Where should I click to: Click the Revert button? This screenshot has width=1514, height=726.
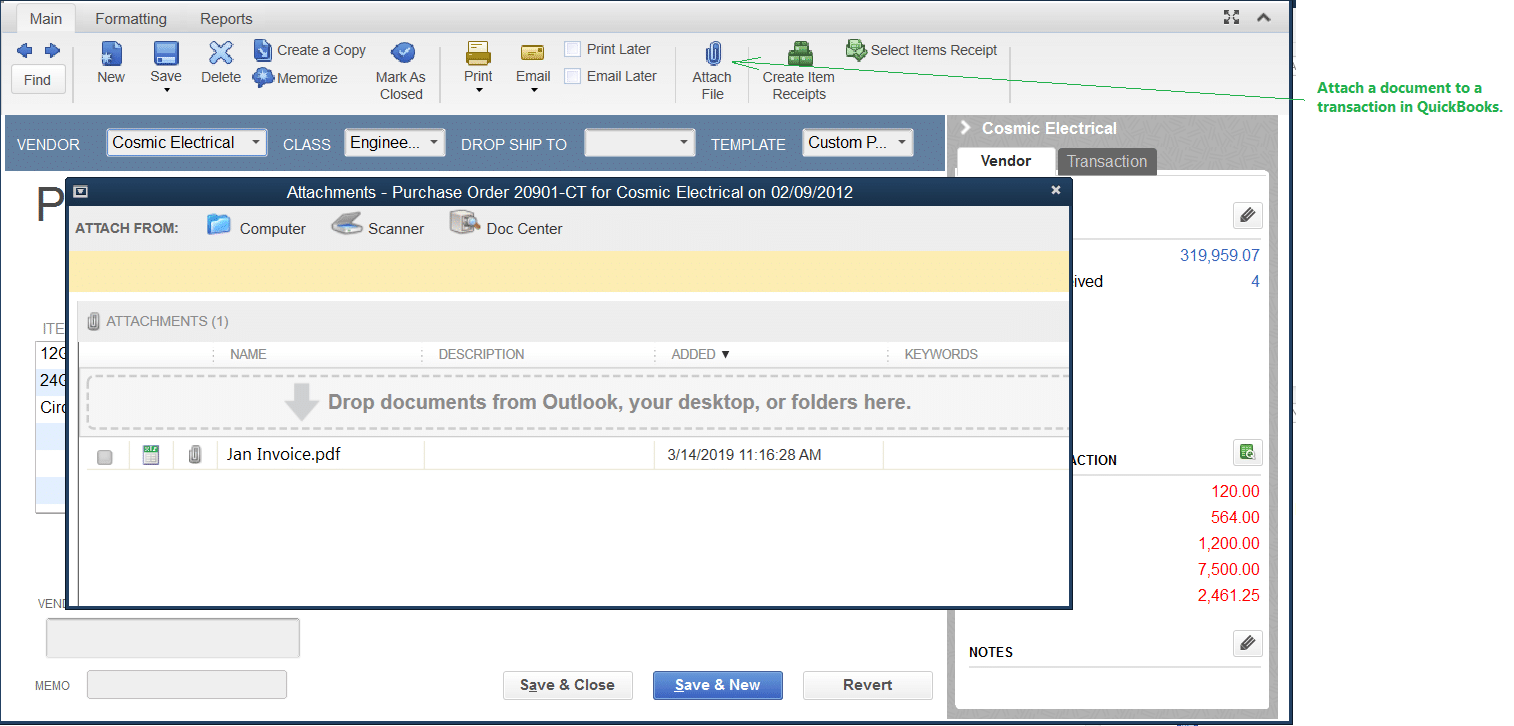(868, 685)
